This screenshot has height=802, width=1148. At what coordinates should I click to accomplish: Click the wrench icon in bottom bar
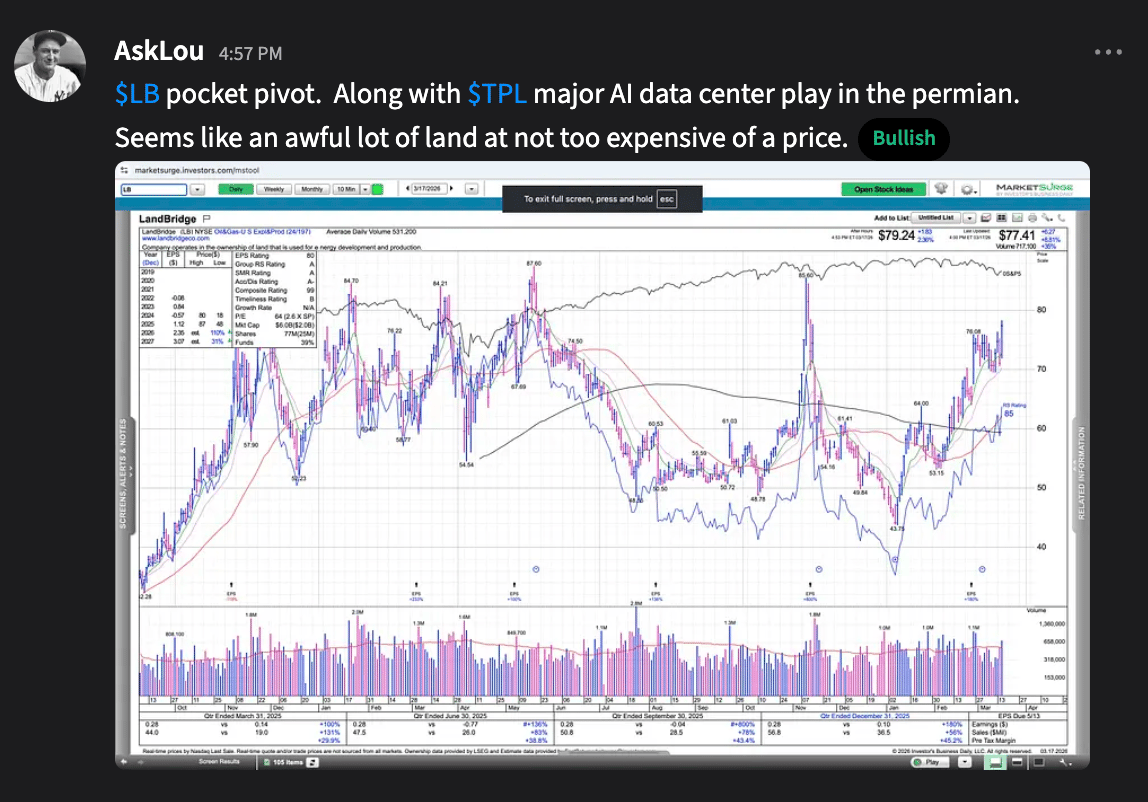coord(1065,762)
